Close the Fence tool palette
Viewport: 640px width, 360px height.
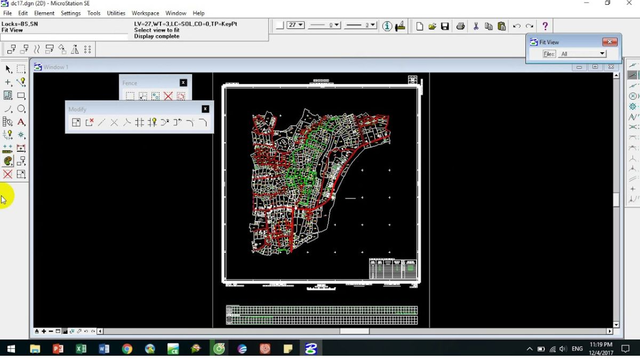[183, 83]
